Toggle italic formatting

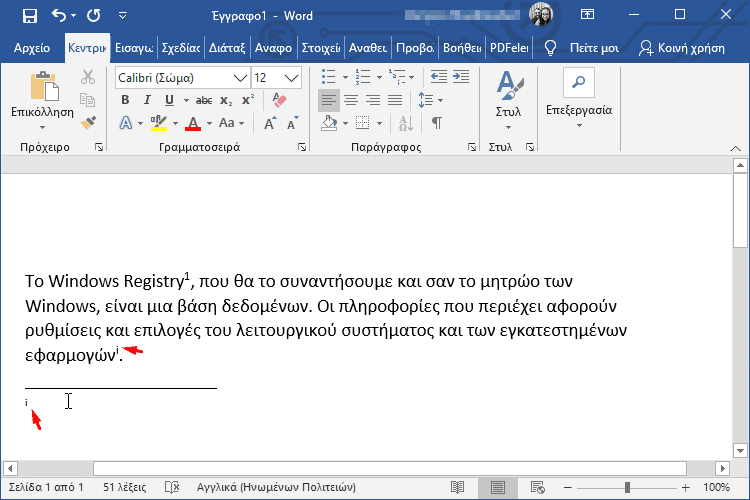pos(147,100)
